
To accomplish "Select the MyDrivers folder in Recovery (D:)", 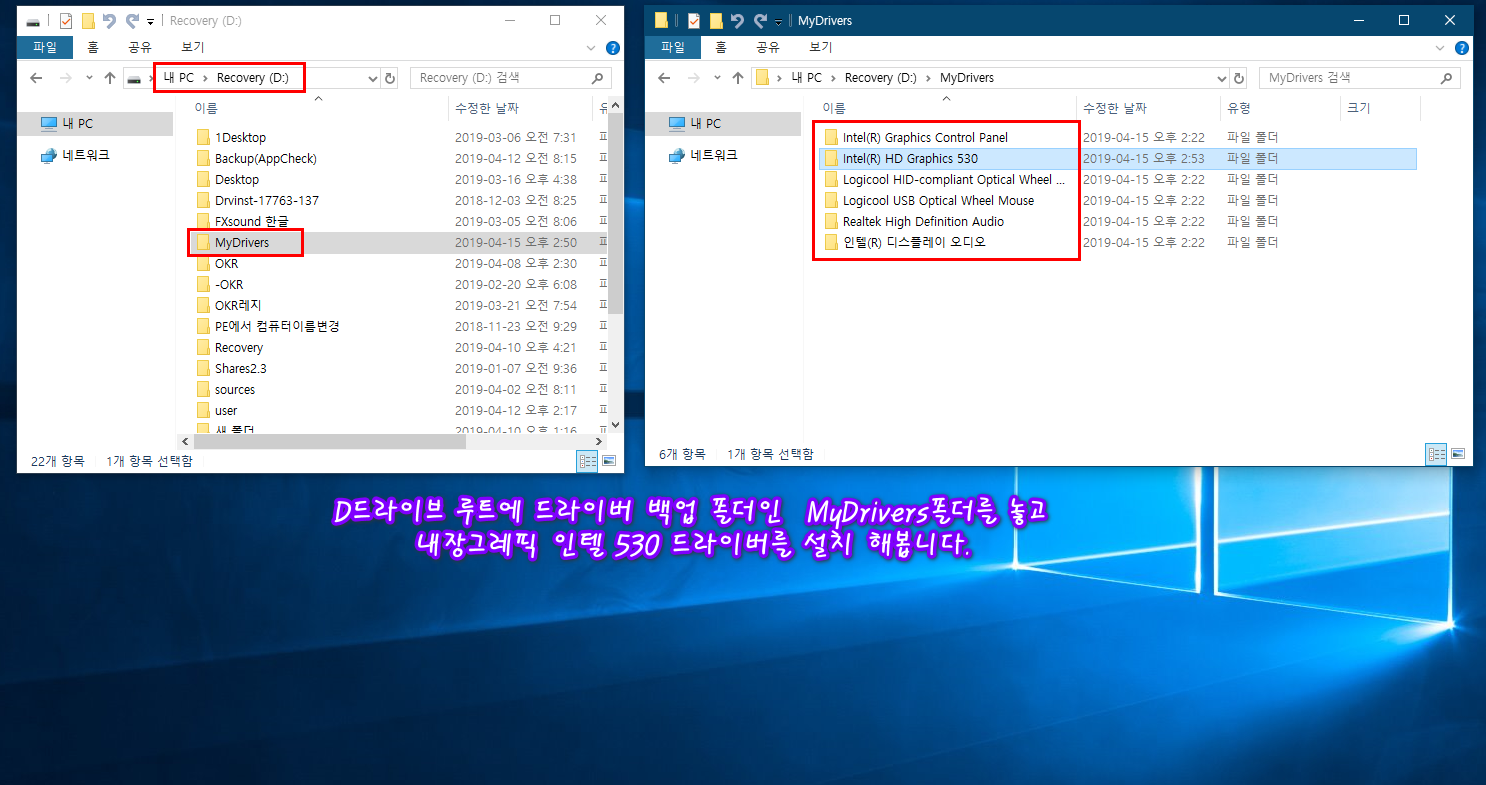I will [232, 243].
